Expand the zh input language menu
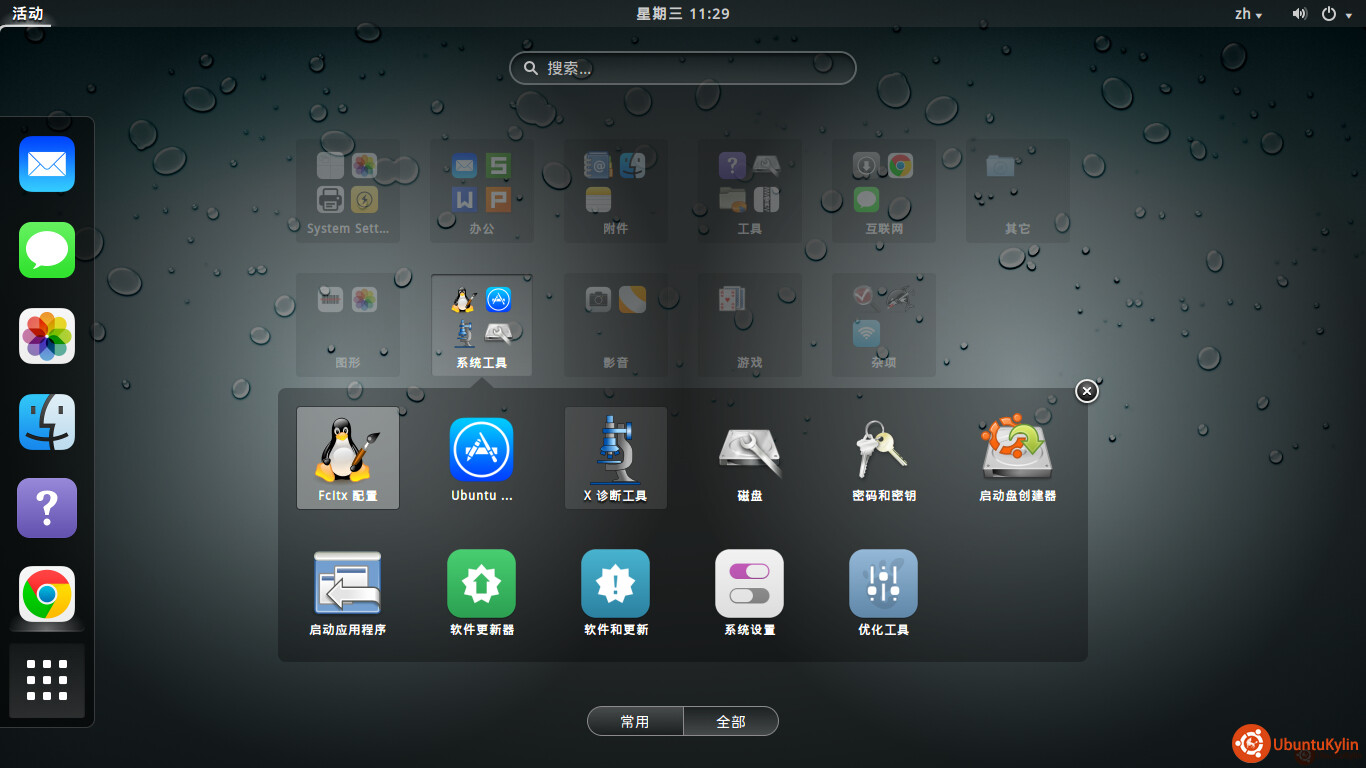 (1248, 14)
